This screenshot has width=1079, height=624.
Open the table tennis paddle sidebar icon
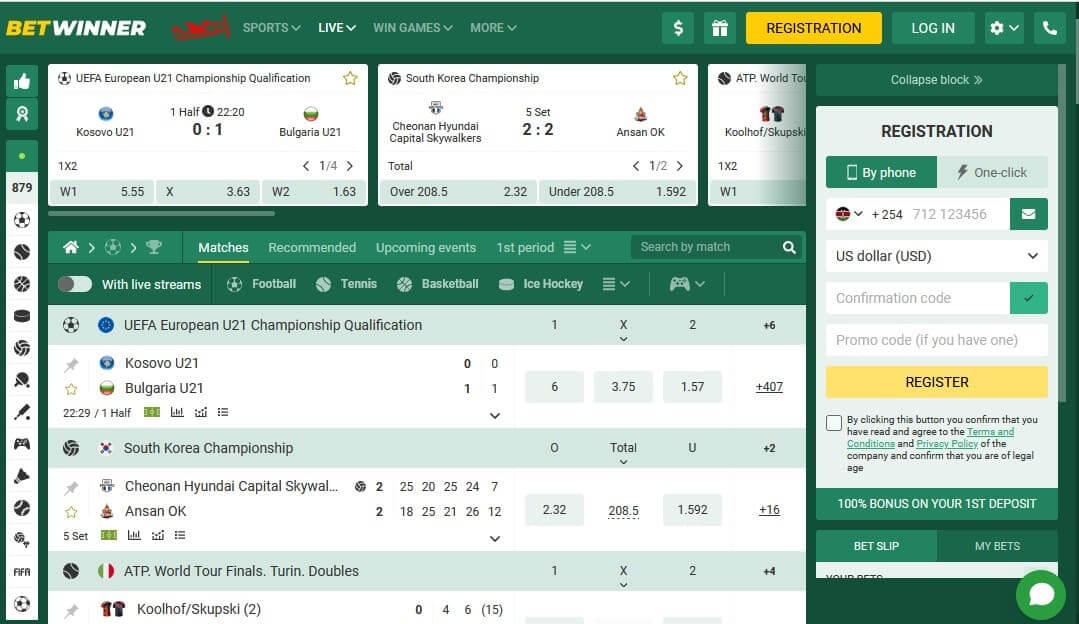click(22, 380)
